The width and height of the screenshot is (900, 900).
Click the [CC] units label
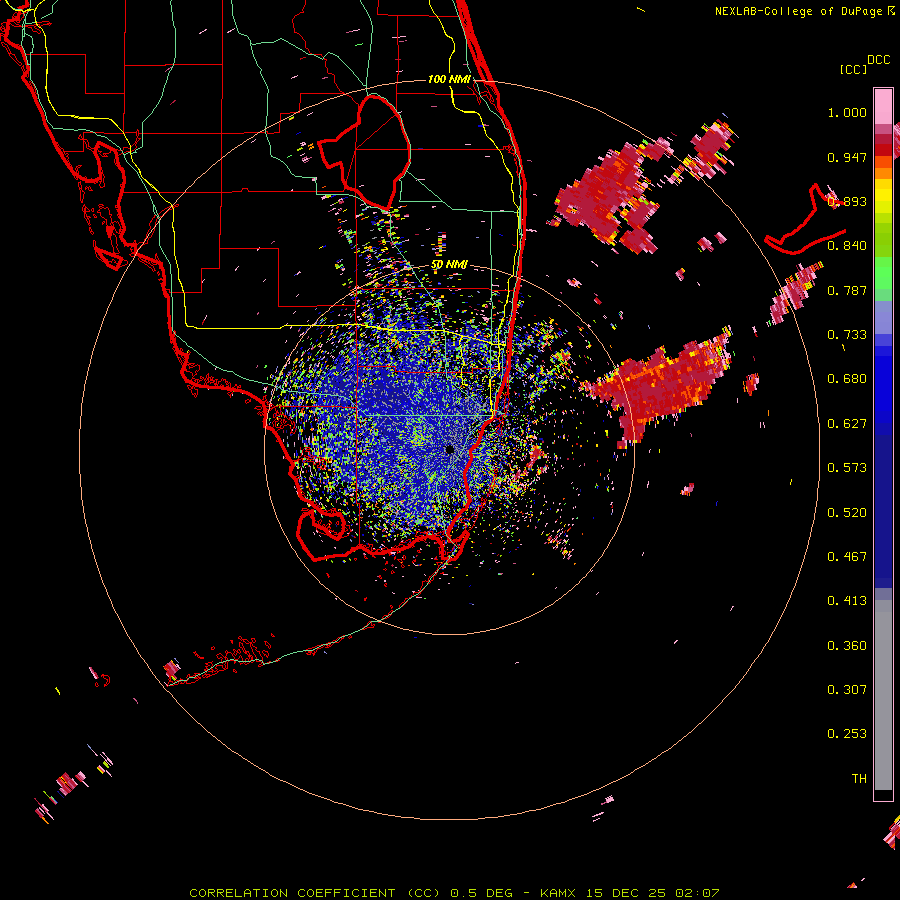pyautogui.click(x=854, y=69)
